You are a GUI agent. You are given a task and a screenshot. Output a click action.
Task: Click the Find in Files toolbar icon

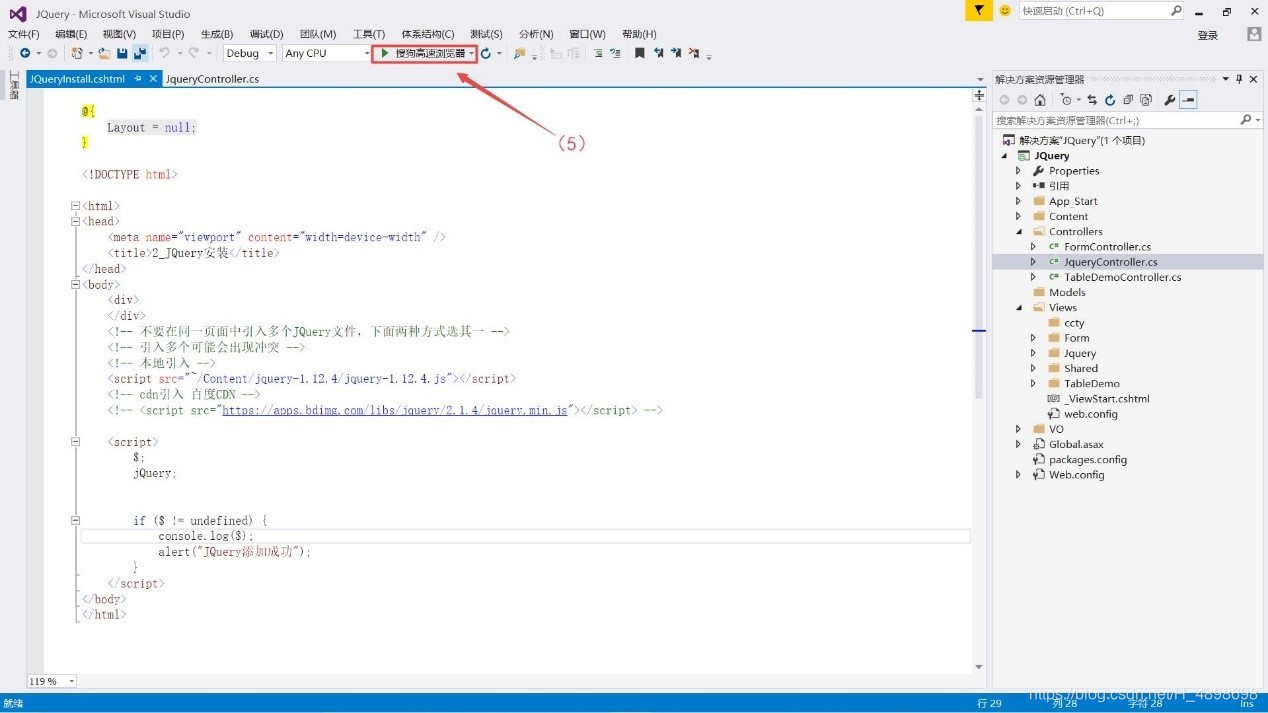[519, 53]
